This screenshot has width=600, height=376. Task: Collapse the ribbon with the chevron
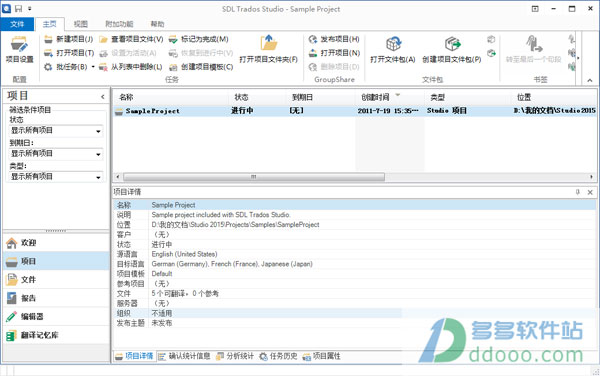click(590, 80)
